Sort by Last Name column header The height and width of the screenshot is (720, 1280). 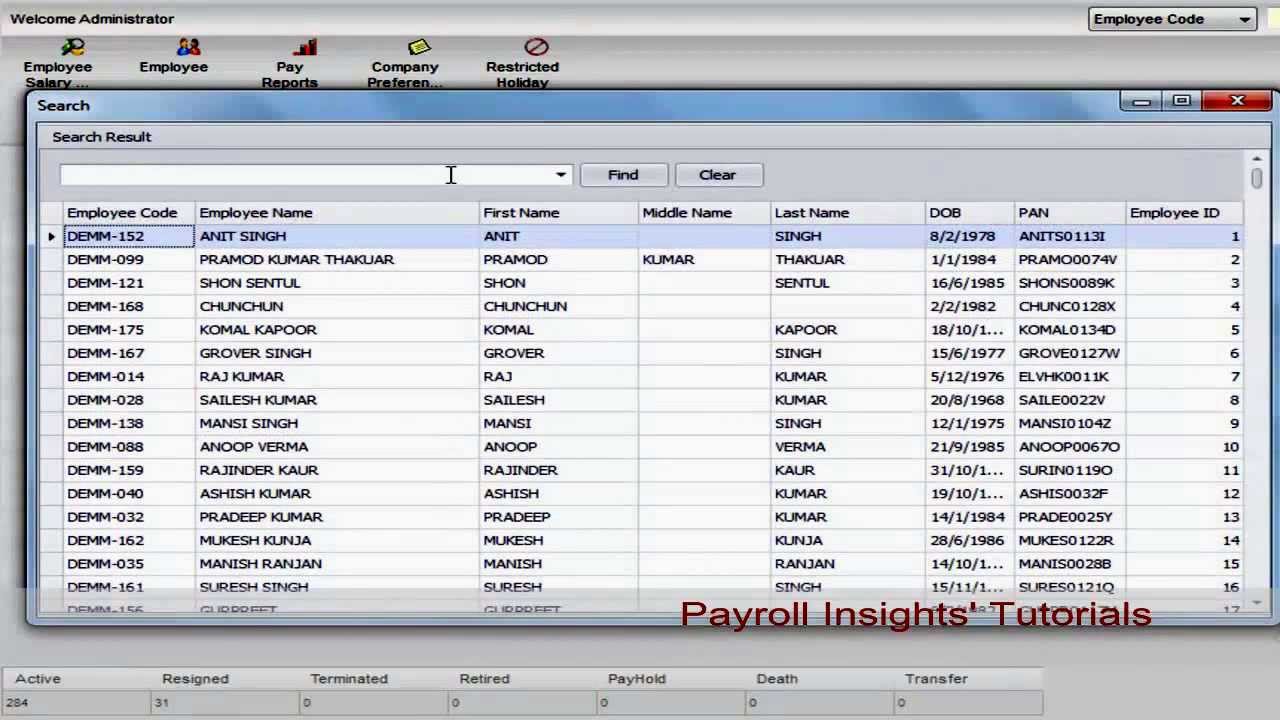[x=848, y=213]
